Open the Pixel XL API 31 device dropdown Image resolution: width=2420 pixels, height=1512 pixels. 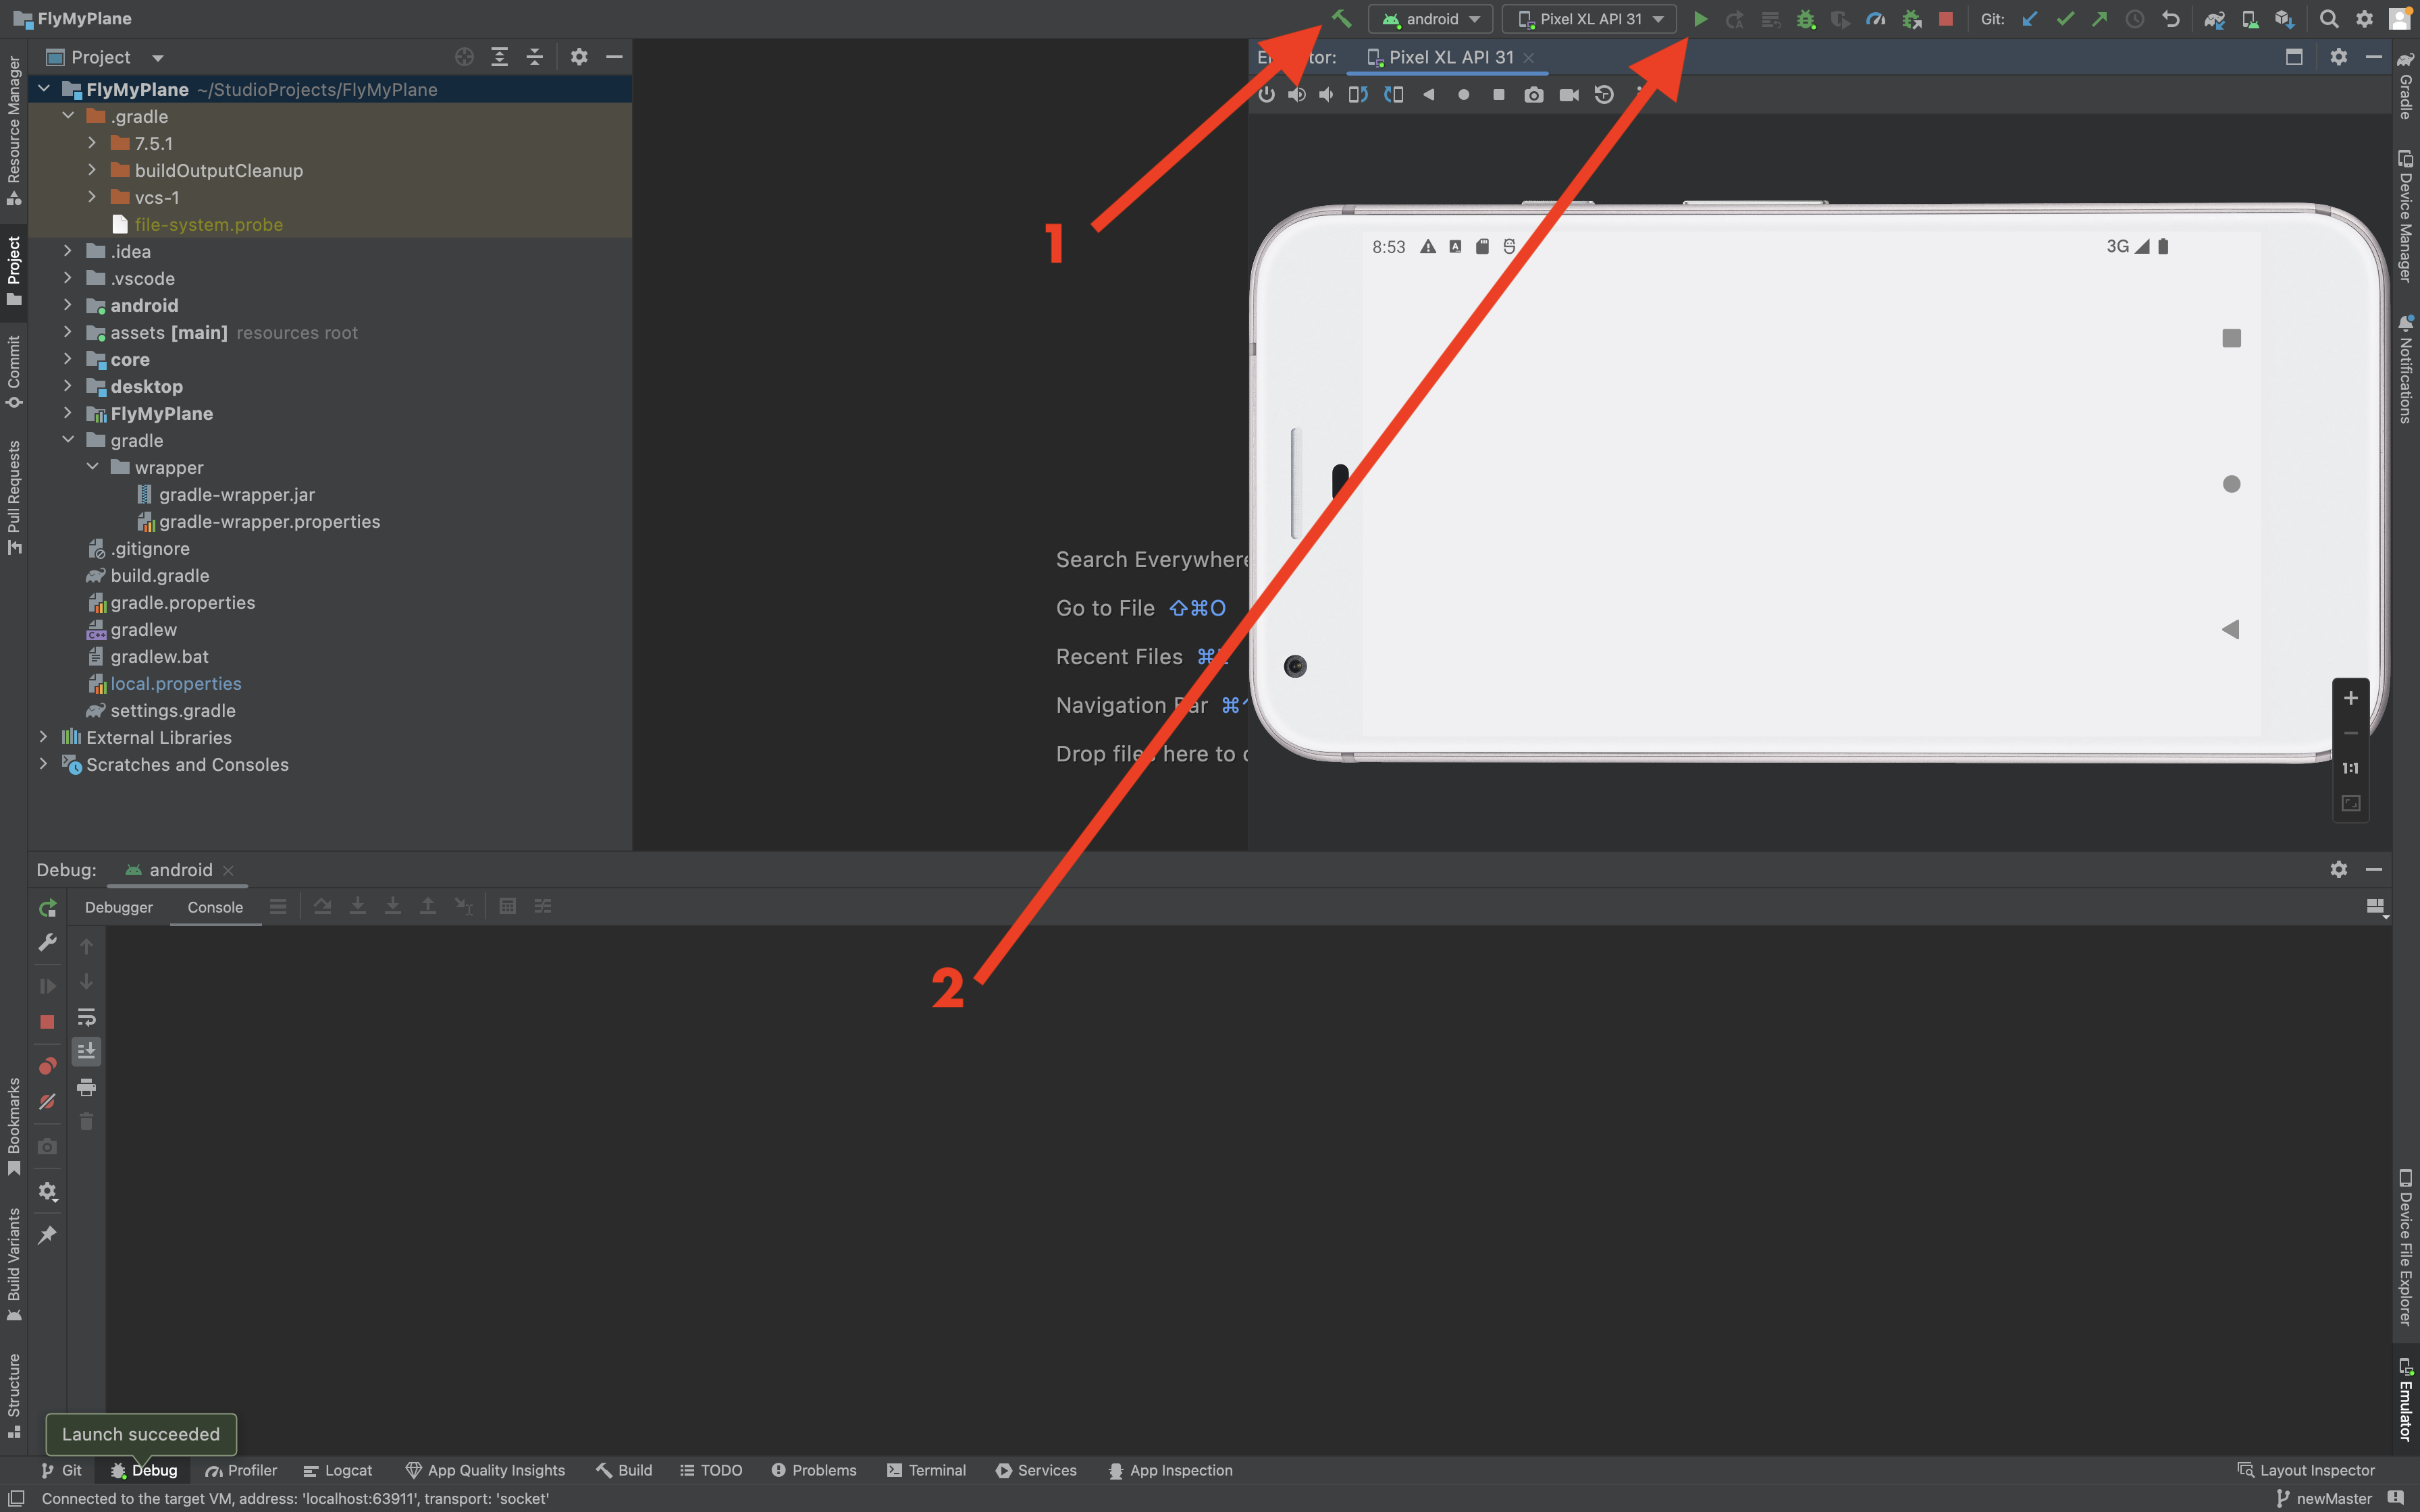[1589, 19]
